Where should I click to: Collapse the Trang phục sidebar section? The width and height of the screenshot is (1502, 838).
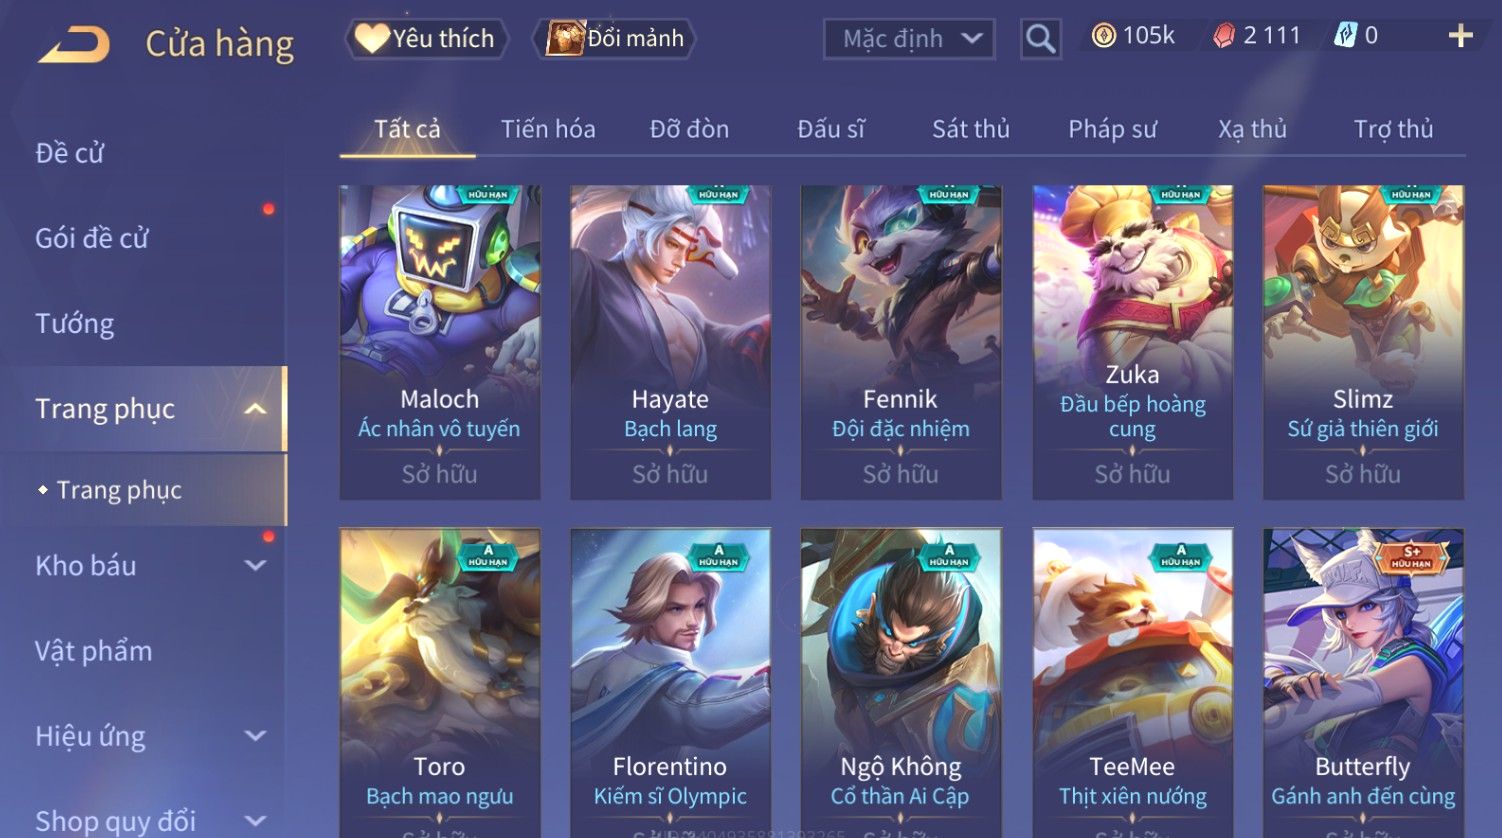(255, 409)
